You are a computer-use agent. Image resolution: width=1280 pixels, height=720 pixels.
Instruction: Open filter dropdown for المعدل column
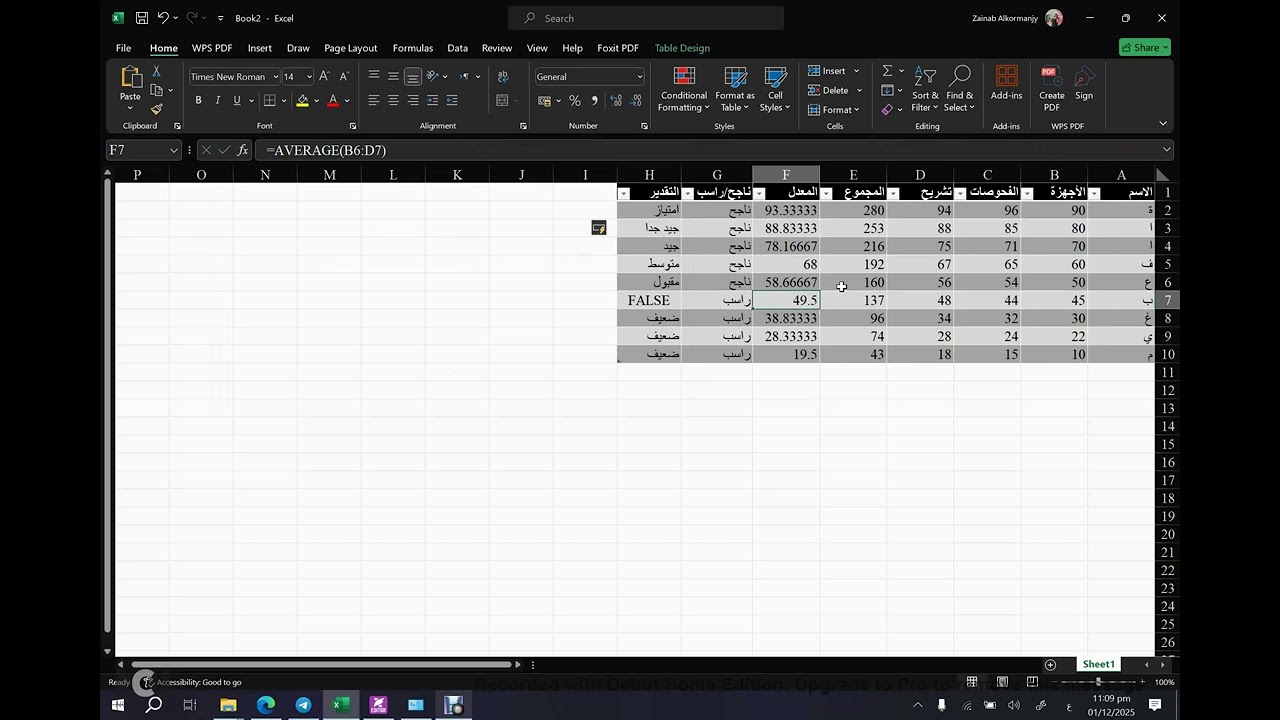pyautogui.click(x=759, y=193)
